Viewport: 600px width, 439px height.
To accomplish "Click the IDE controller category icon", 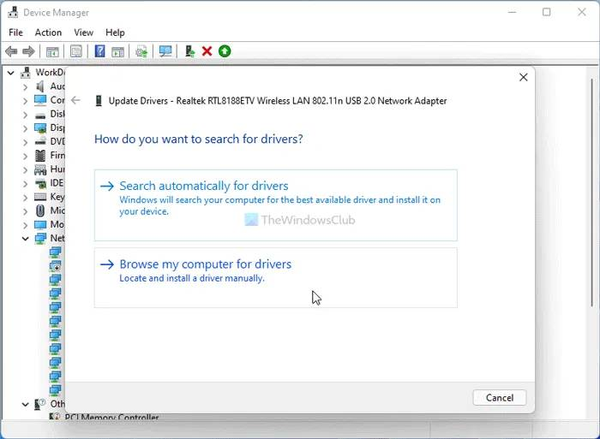I will point(40,184).
